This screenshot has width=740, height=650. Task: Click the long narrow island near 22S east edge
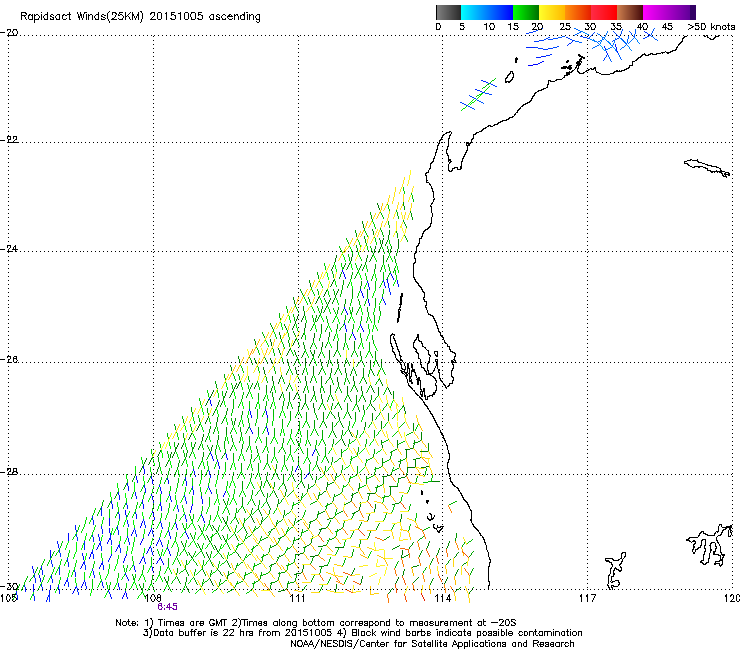pos(707,168)
